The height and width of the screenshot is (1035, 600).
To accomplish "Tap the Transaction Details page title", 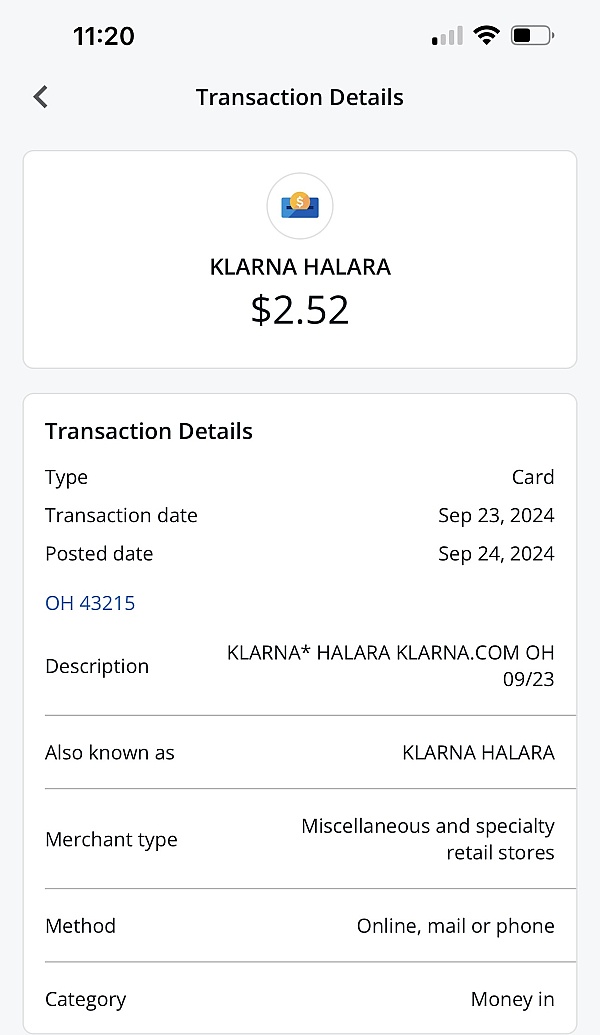I will pyautogui.click(x=300, y=97).
